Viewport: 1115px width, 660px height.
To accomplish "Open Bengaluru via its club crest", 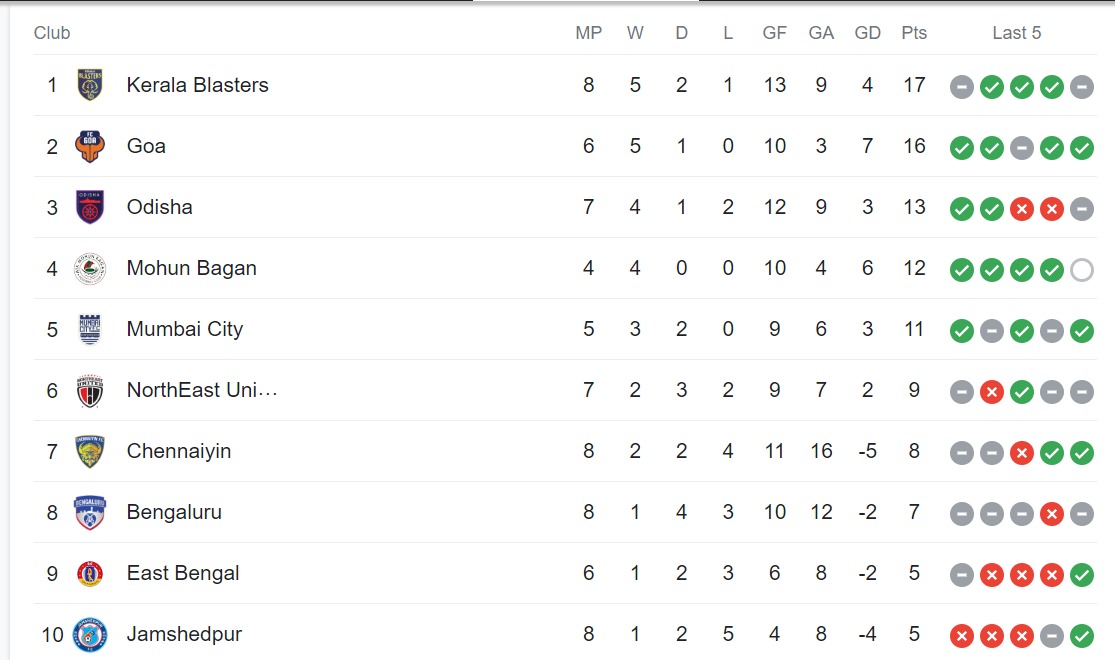I will click(x=90, y=512).
